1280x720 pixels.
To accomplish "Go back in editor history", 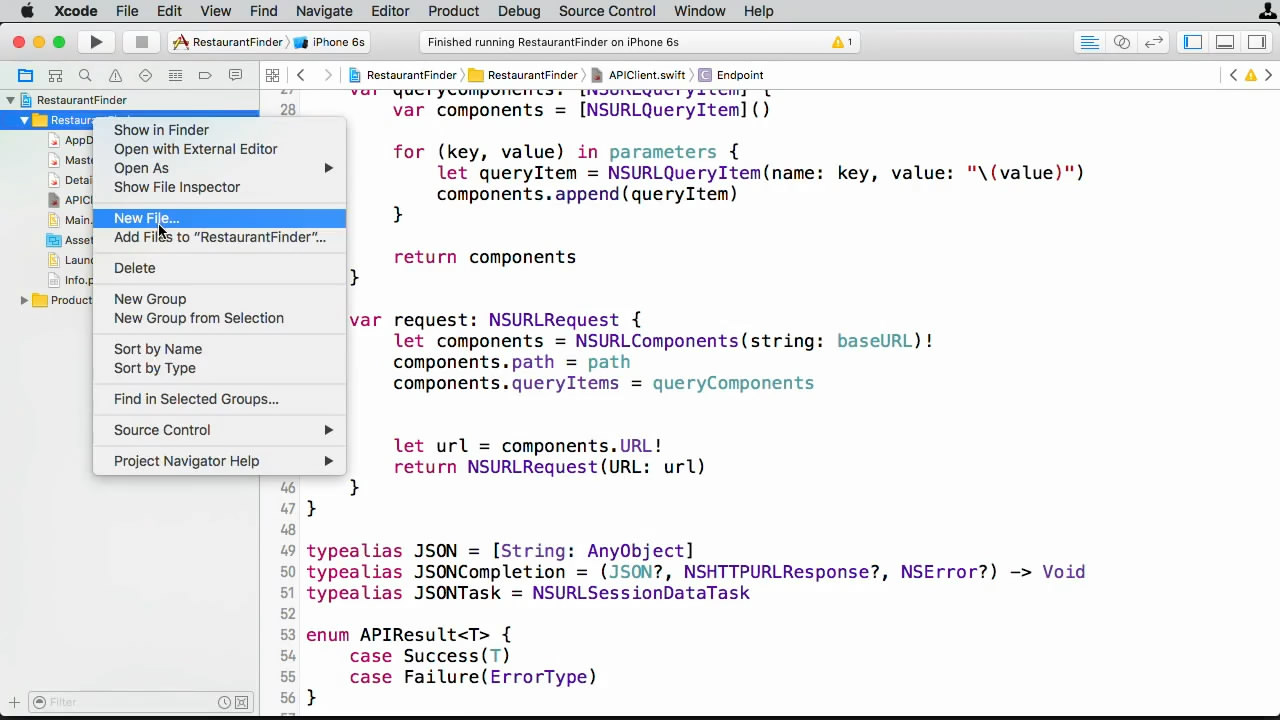I will (300, 75).
